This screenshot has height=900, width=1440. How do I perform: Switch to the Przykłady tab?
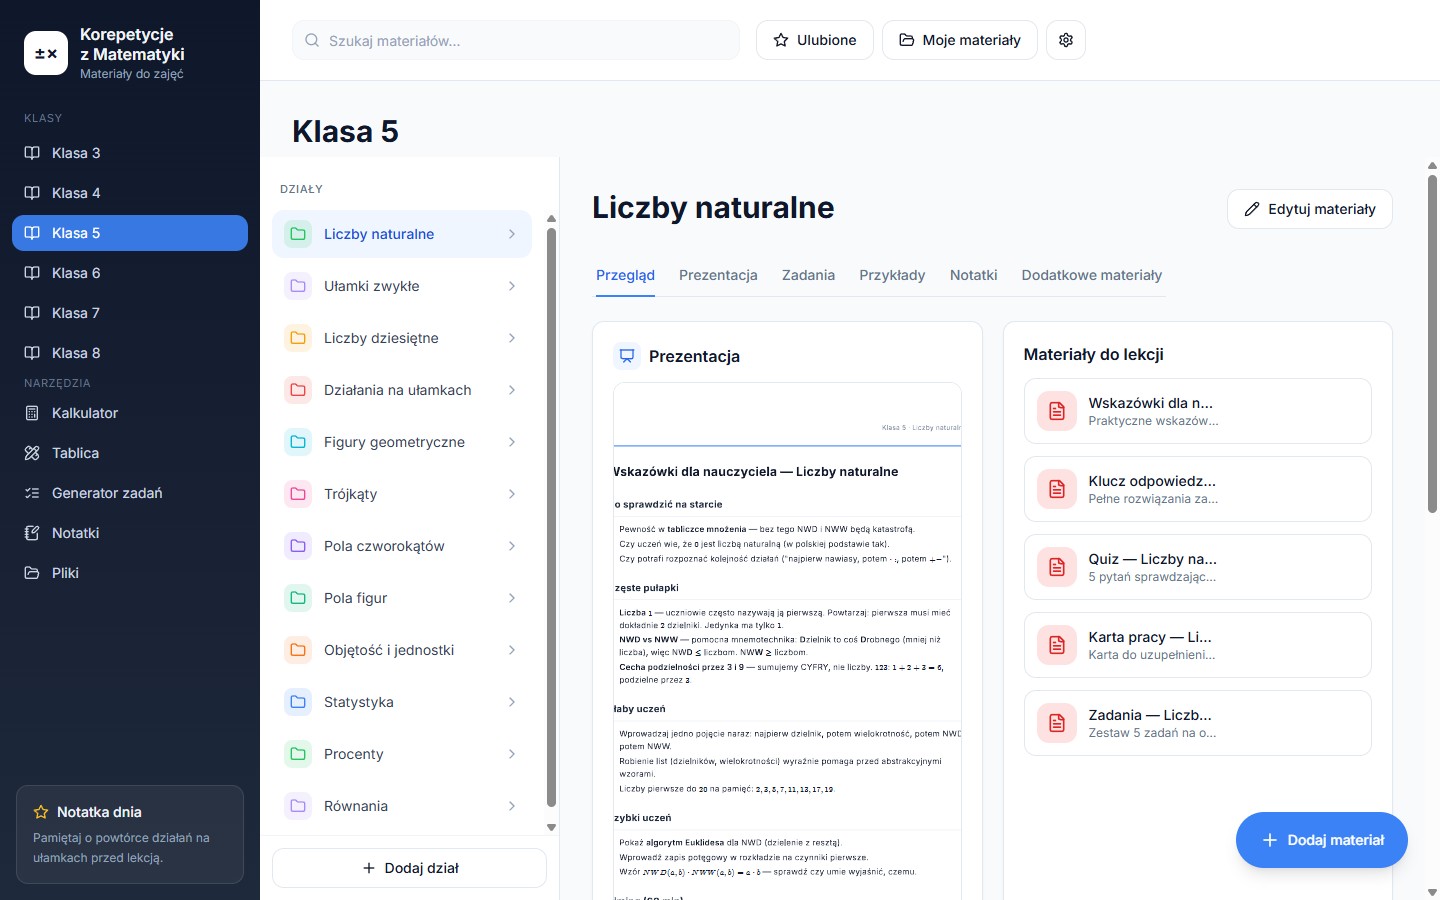892,275
